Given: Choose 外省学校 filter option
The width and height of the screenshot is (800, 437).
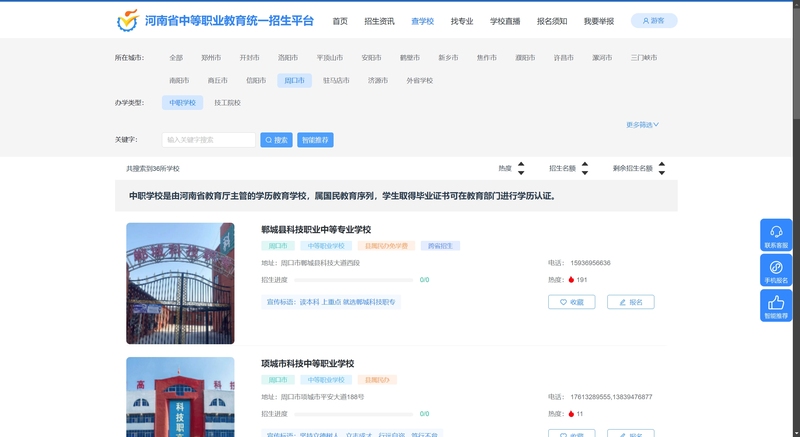Looking at the screenshot, I should [x=419, y=80].
